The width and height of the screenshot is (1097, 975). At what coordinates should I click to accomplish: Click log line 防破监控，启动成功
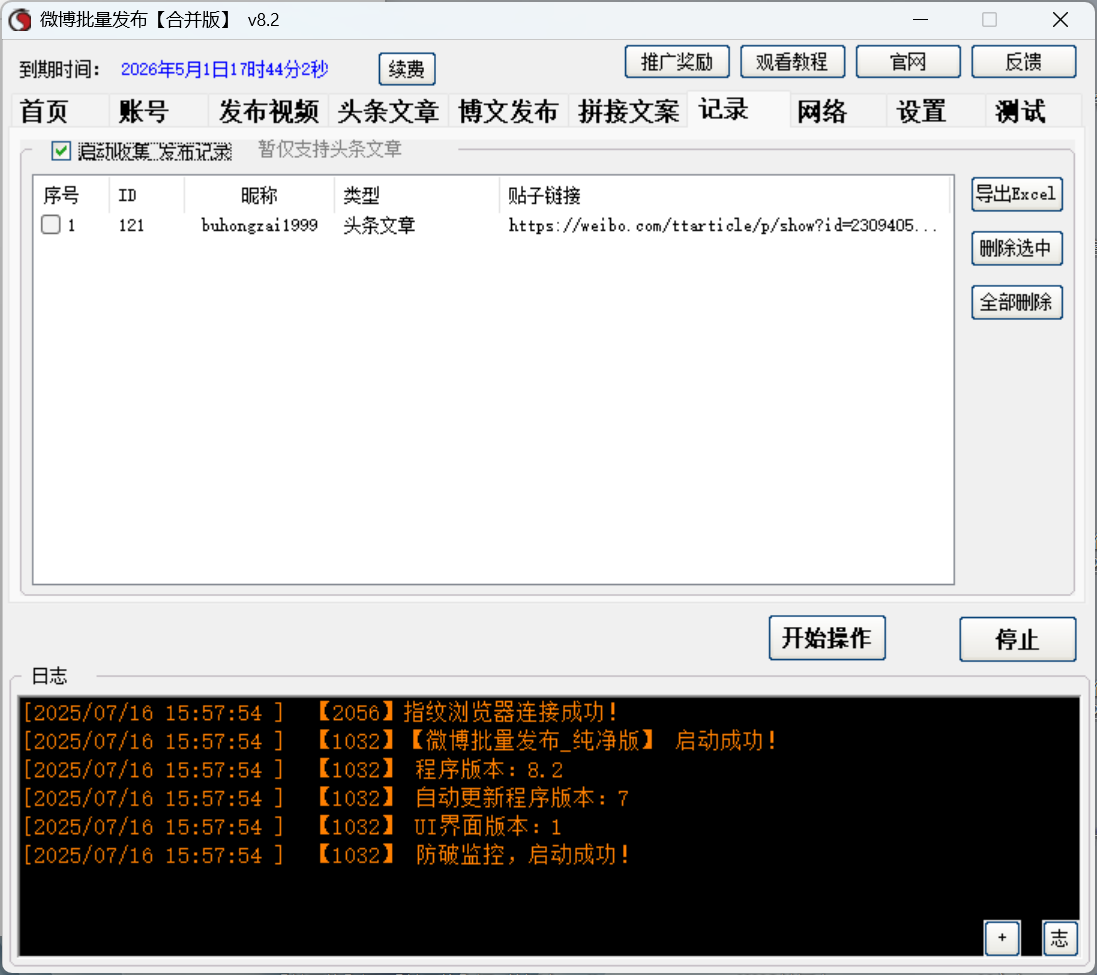tap(326, 855)
